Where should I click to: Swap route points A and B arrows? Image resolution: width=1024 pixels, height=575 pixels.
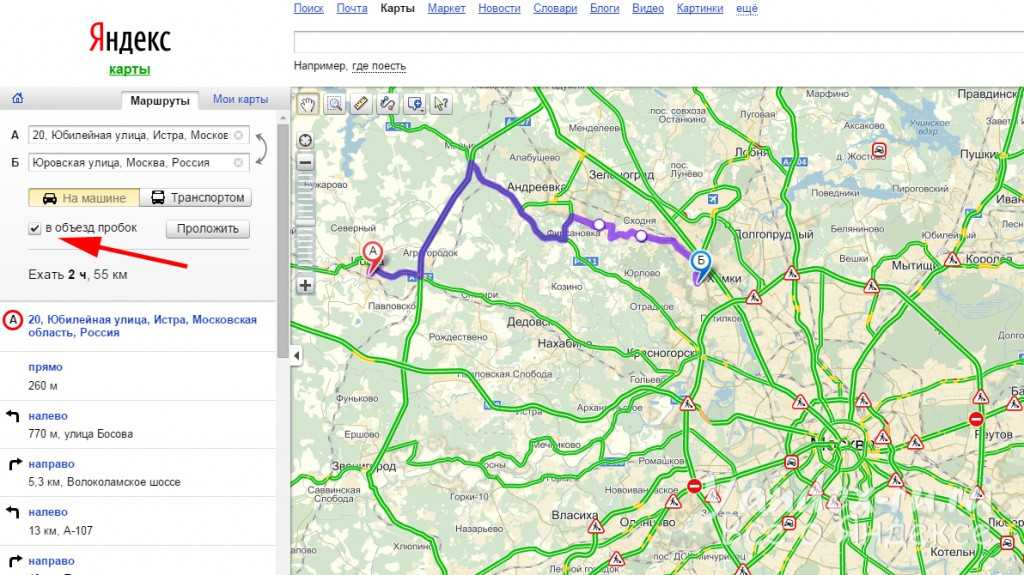tap(261, 149)
